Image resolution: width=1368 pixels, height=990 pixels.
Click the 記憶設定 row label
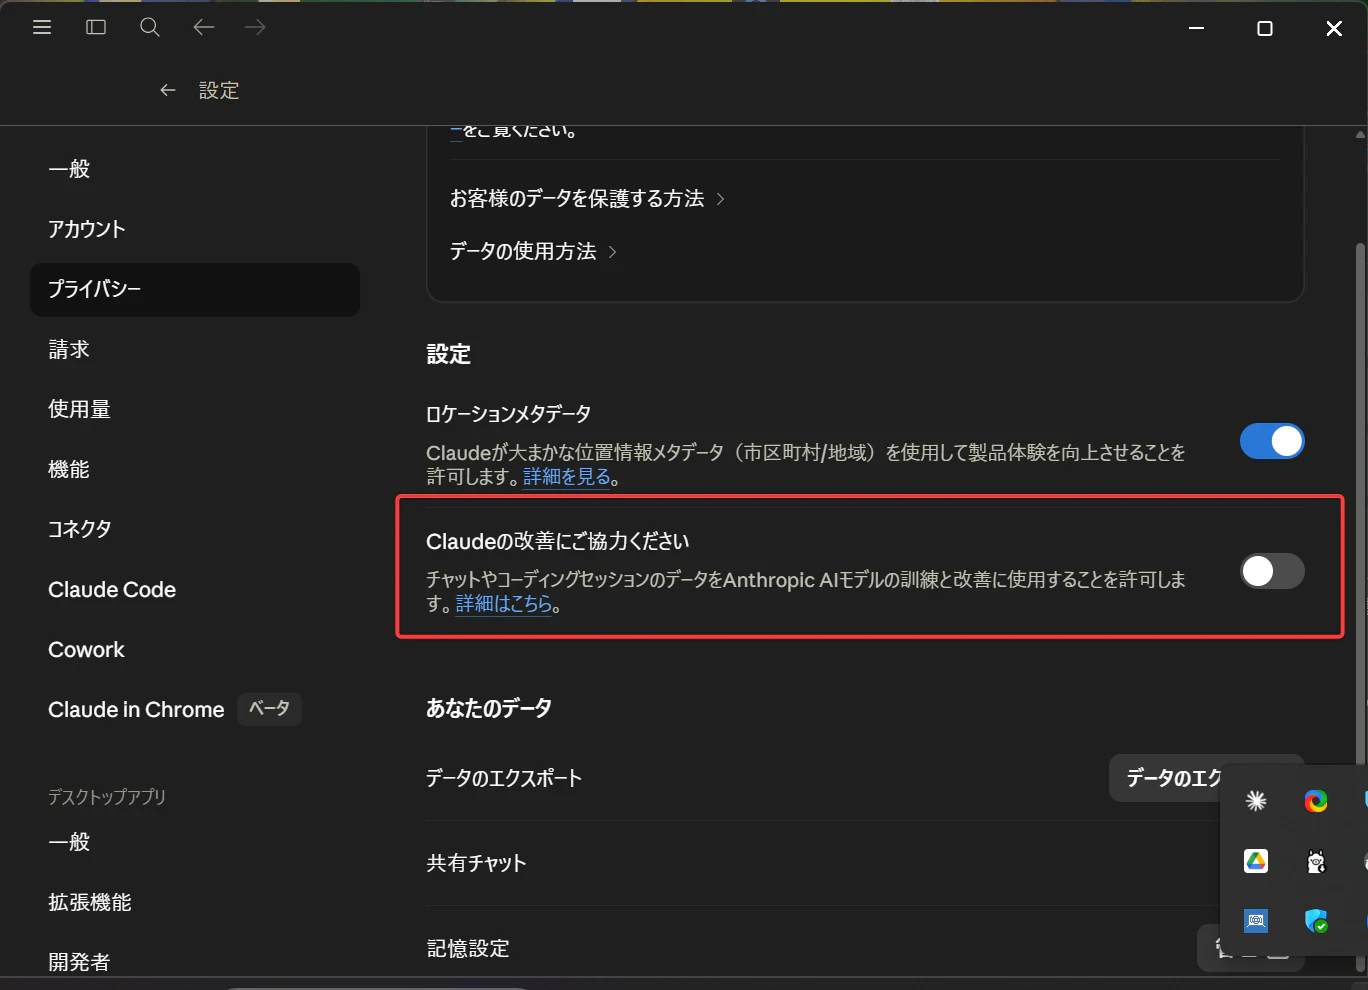click(468, 948)
